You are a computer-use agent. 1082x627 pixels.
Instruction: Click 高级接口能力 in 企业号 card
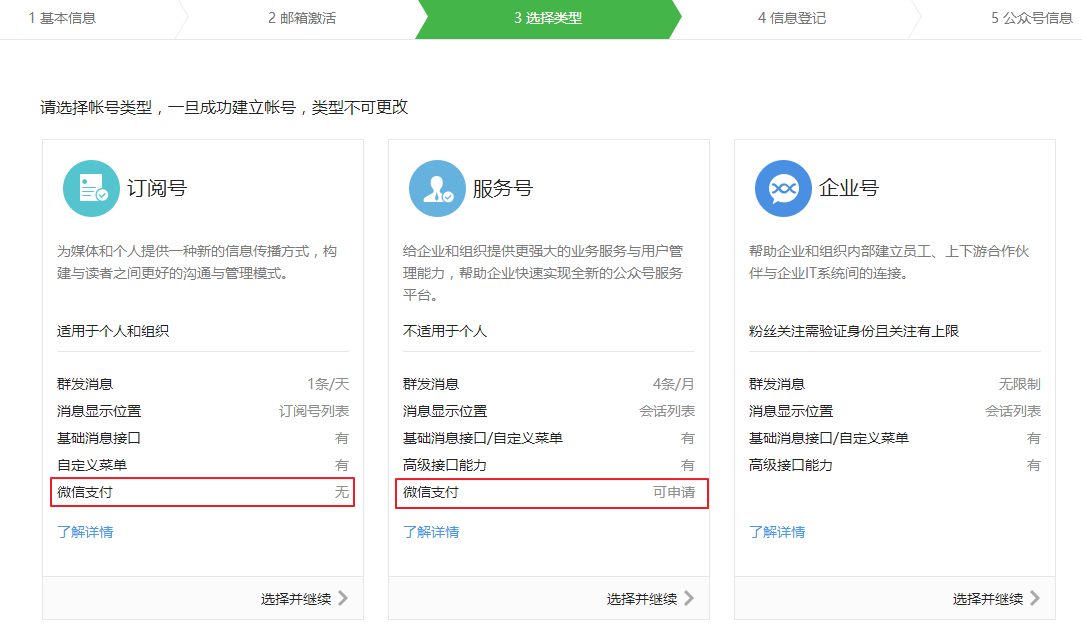[791, 465]
